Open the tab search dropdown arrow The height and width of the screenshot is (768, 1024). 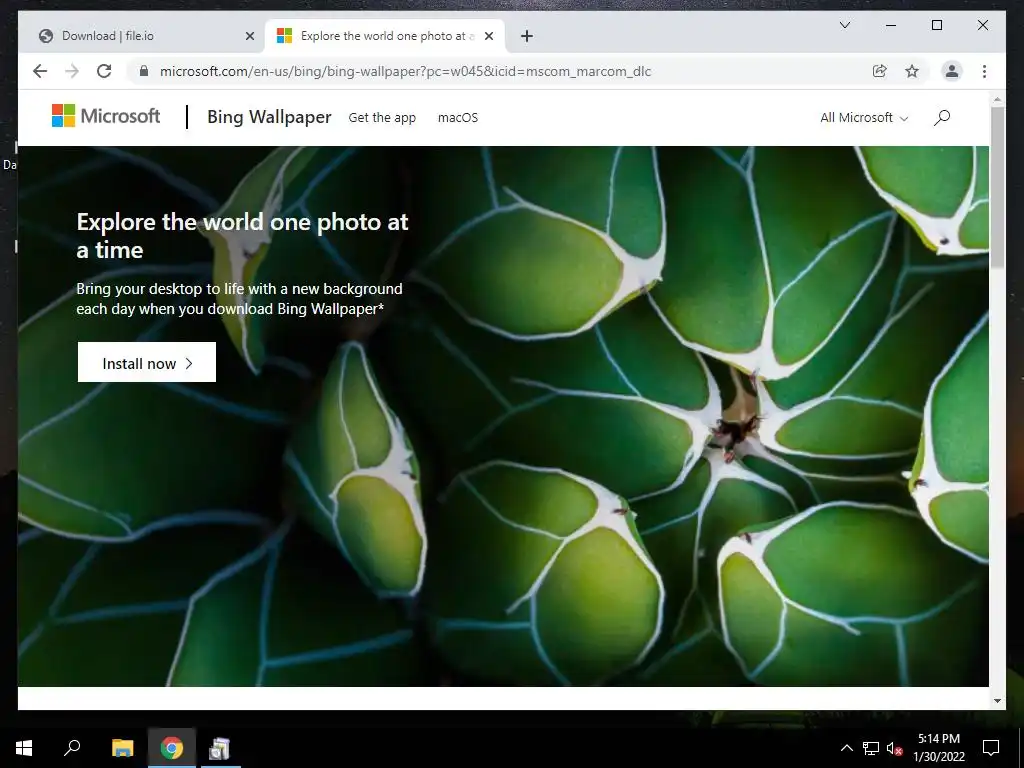pos(844,25)
